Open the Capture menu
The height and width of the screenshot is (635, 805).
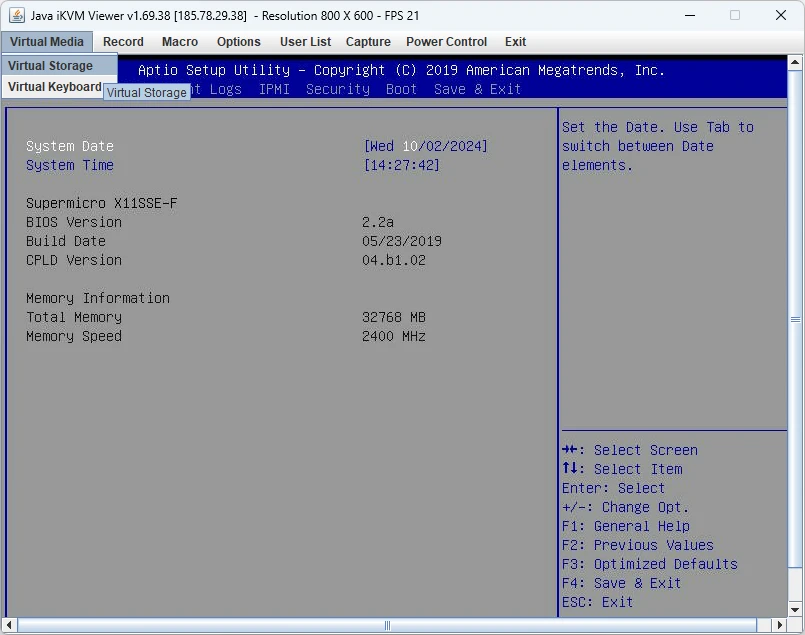pyautogui.click(x=368, y=42)
